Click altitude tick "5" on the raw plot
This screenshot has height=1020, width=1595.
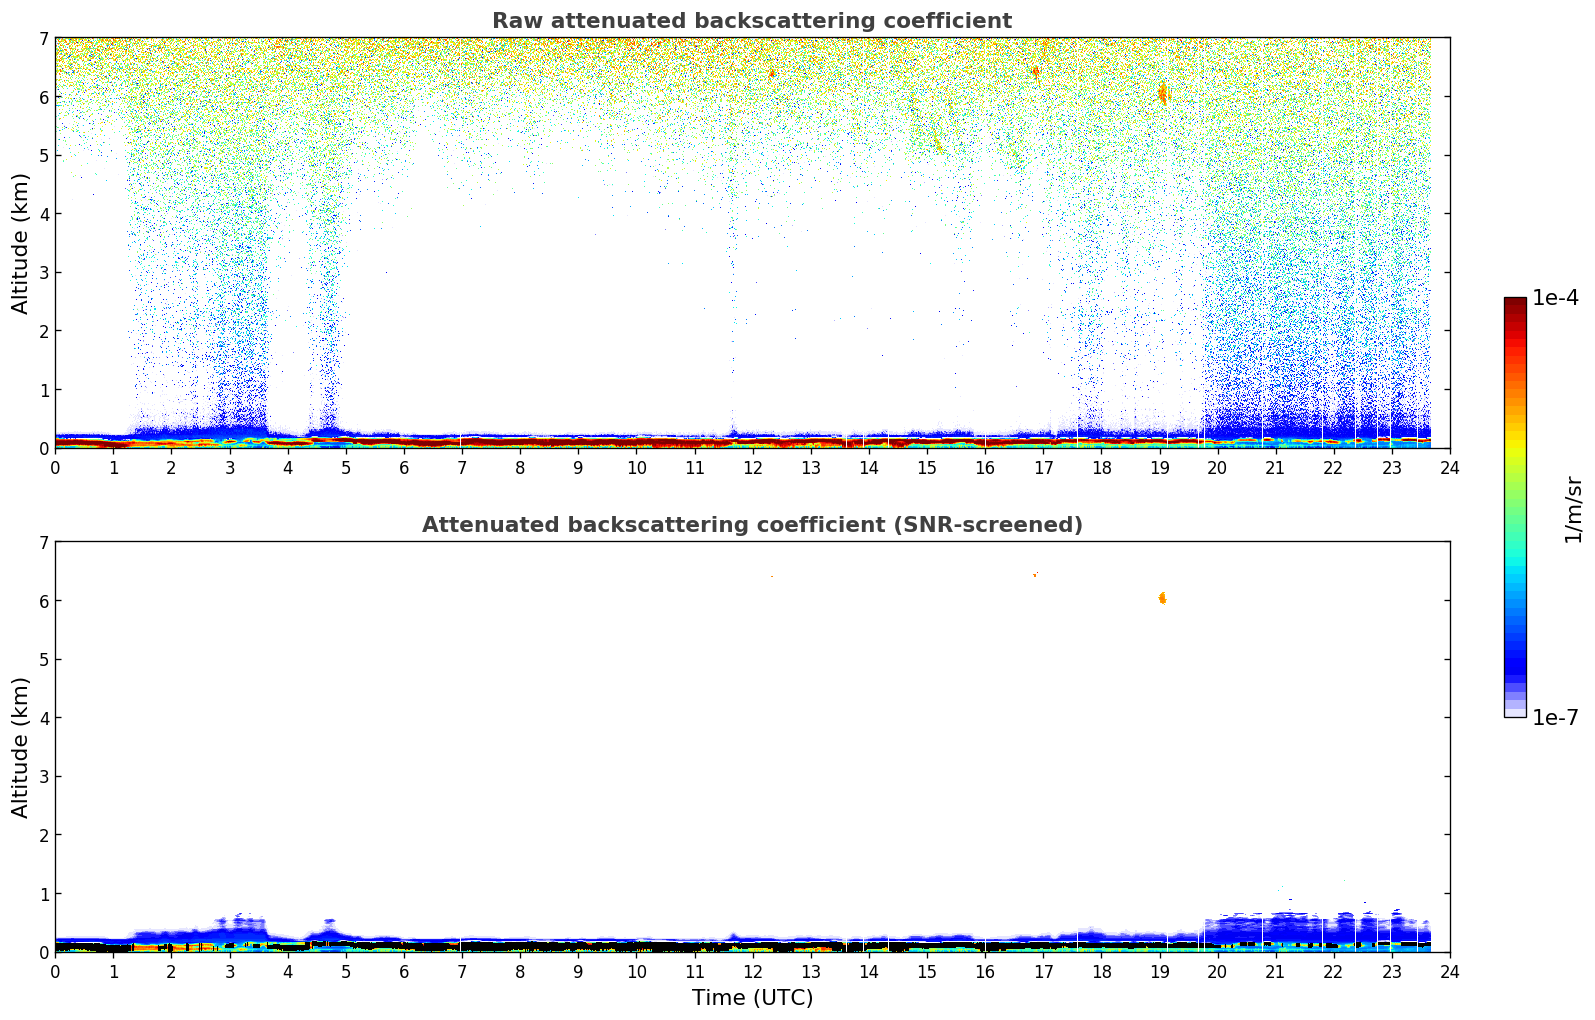click(43, 155)
